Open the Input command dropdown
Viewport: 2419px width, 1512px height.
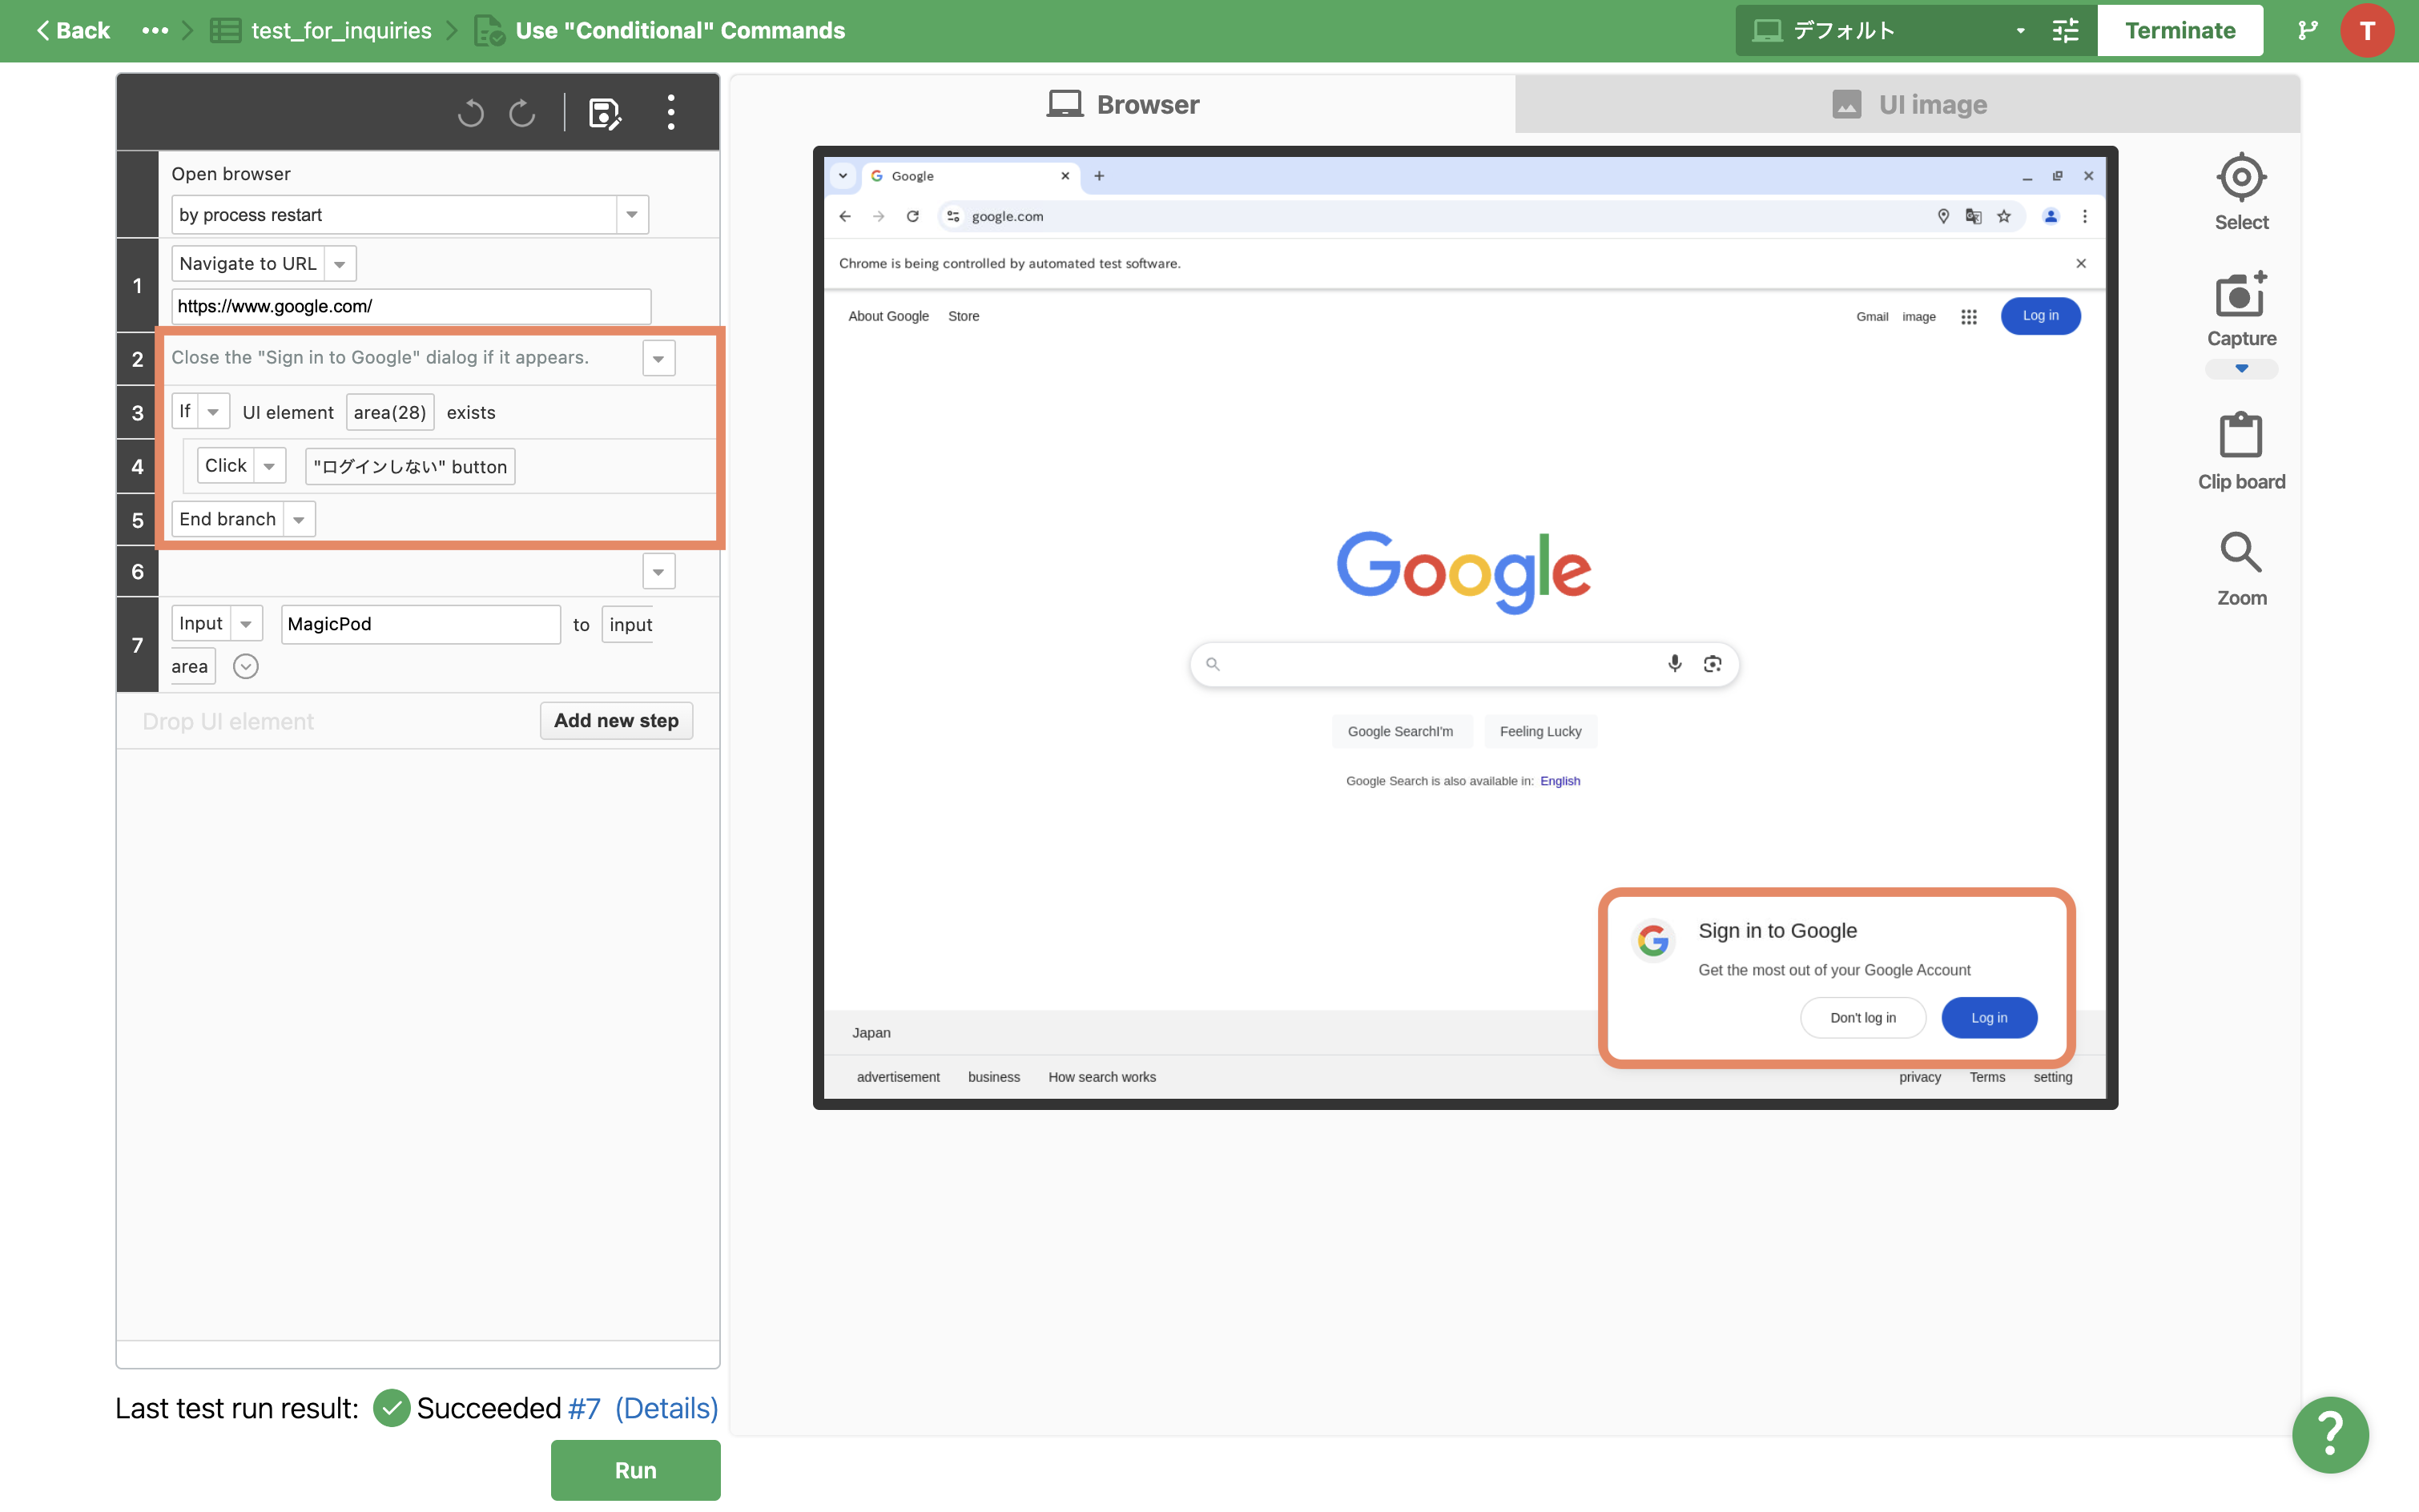[x=245, y=623]
